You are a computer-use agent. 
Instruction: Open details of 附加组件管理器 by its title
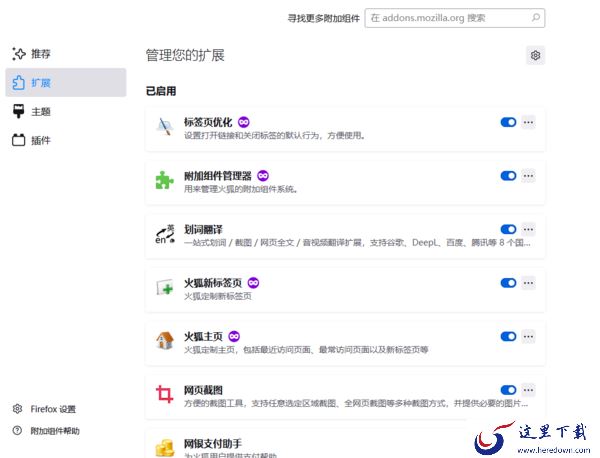click(218, 176)
